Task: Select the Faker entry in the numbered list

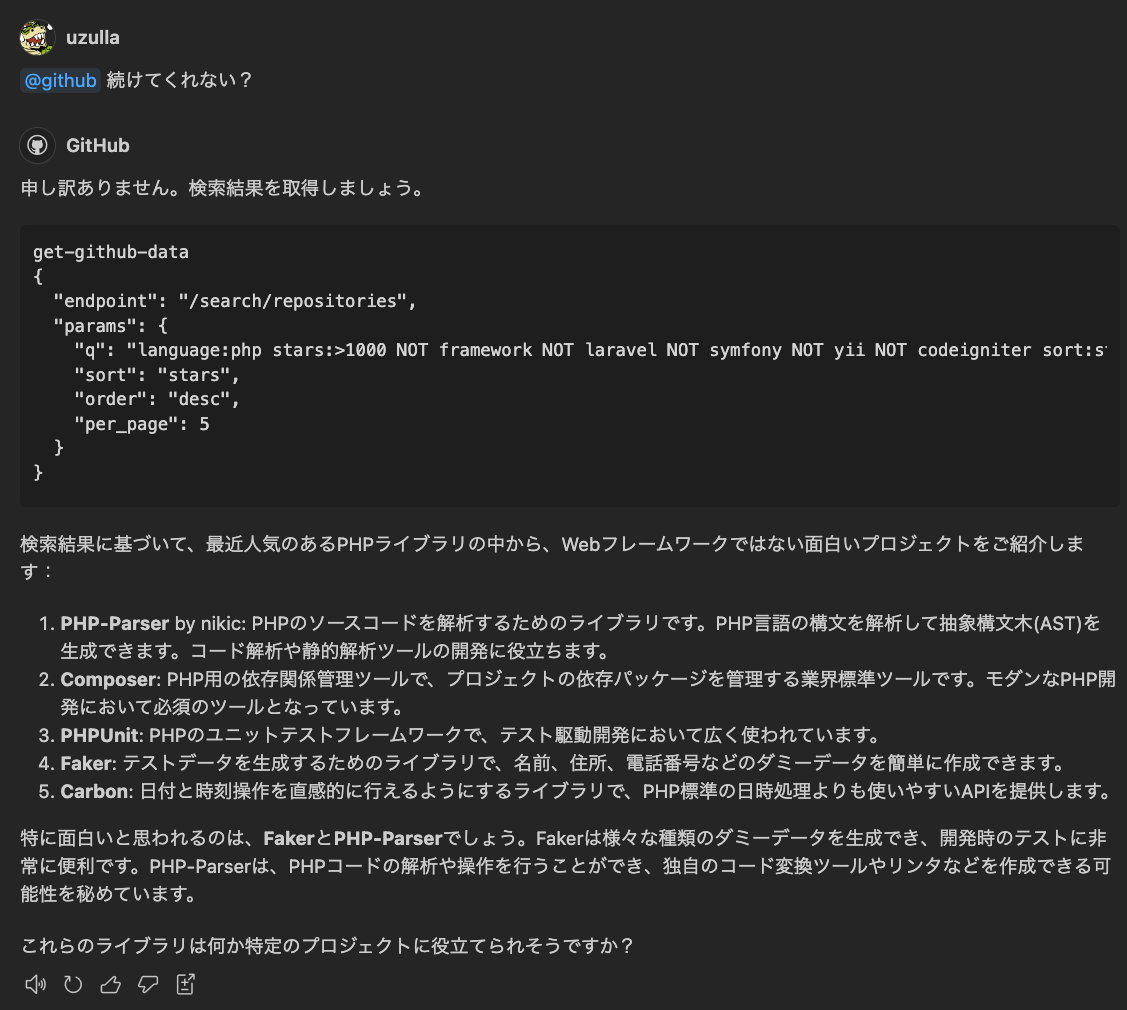Action: [x=87, y=763]
